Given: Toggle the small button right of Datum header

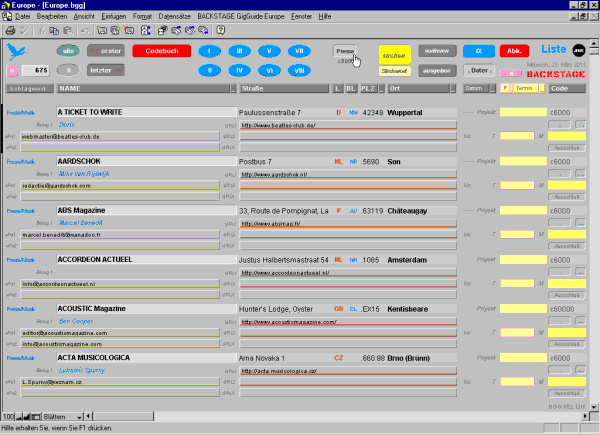Looking at the screenshot, I should tap(493, 88).
